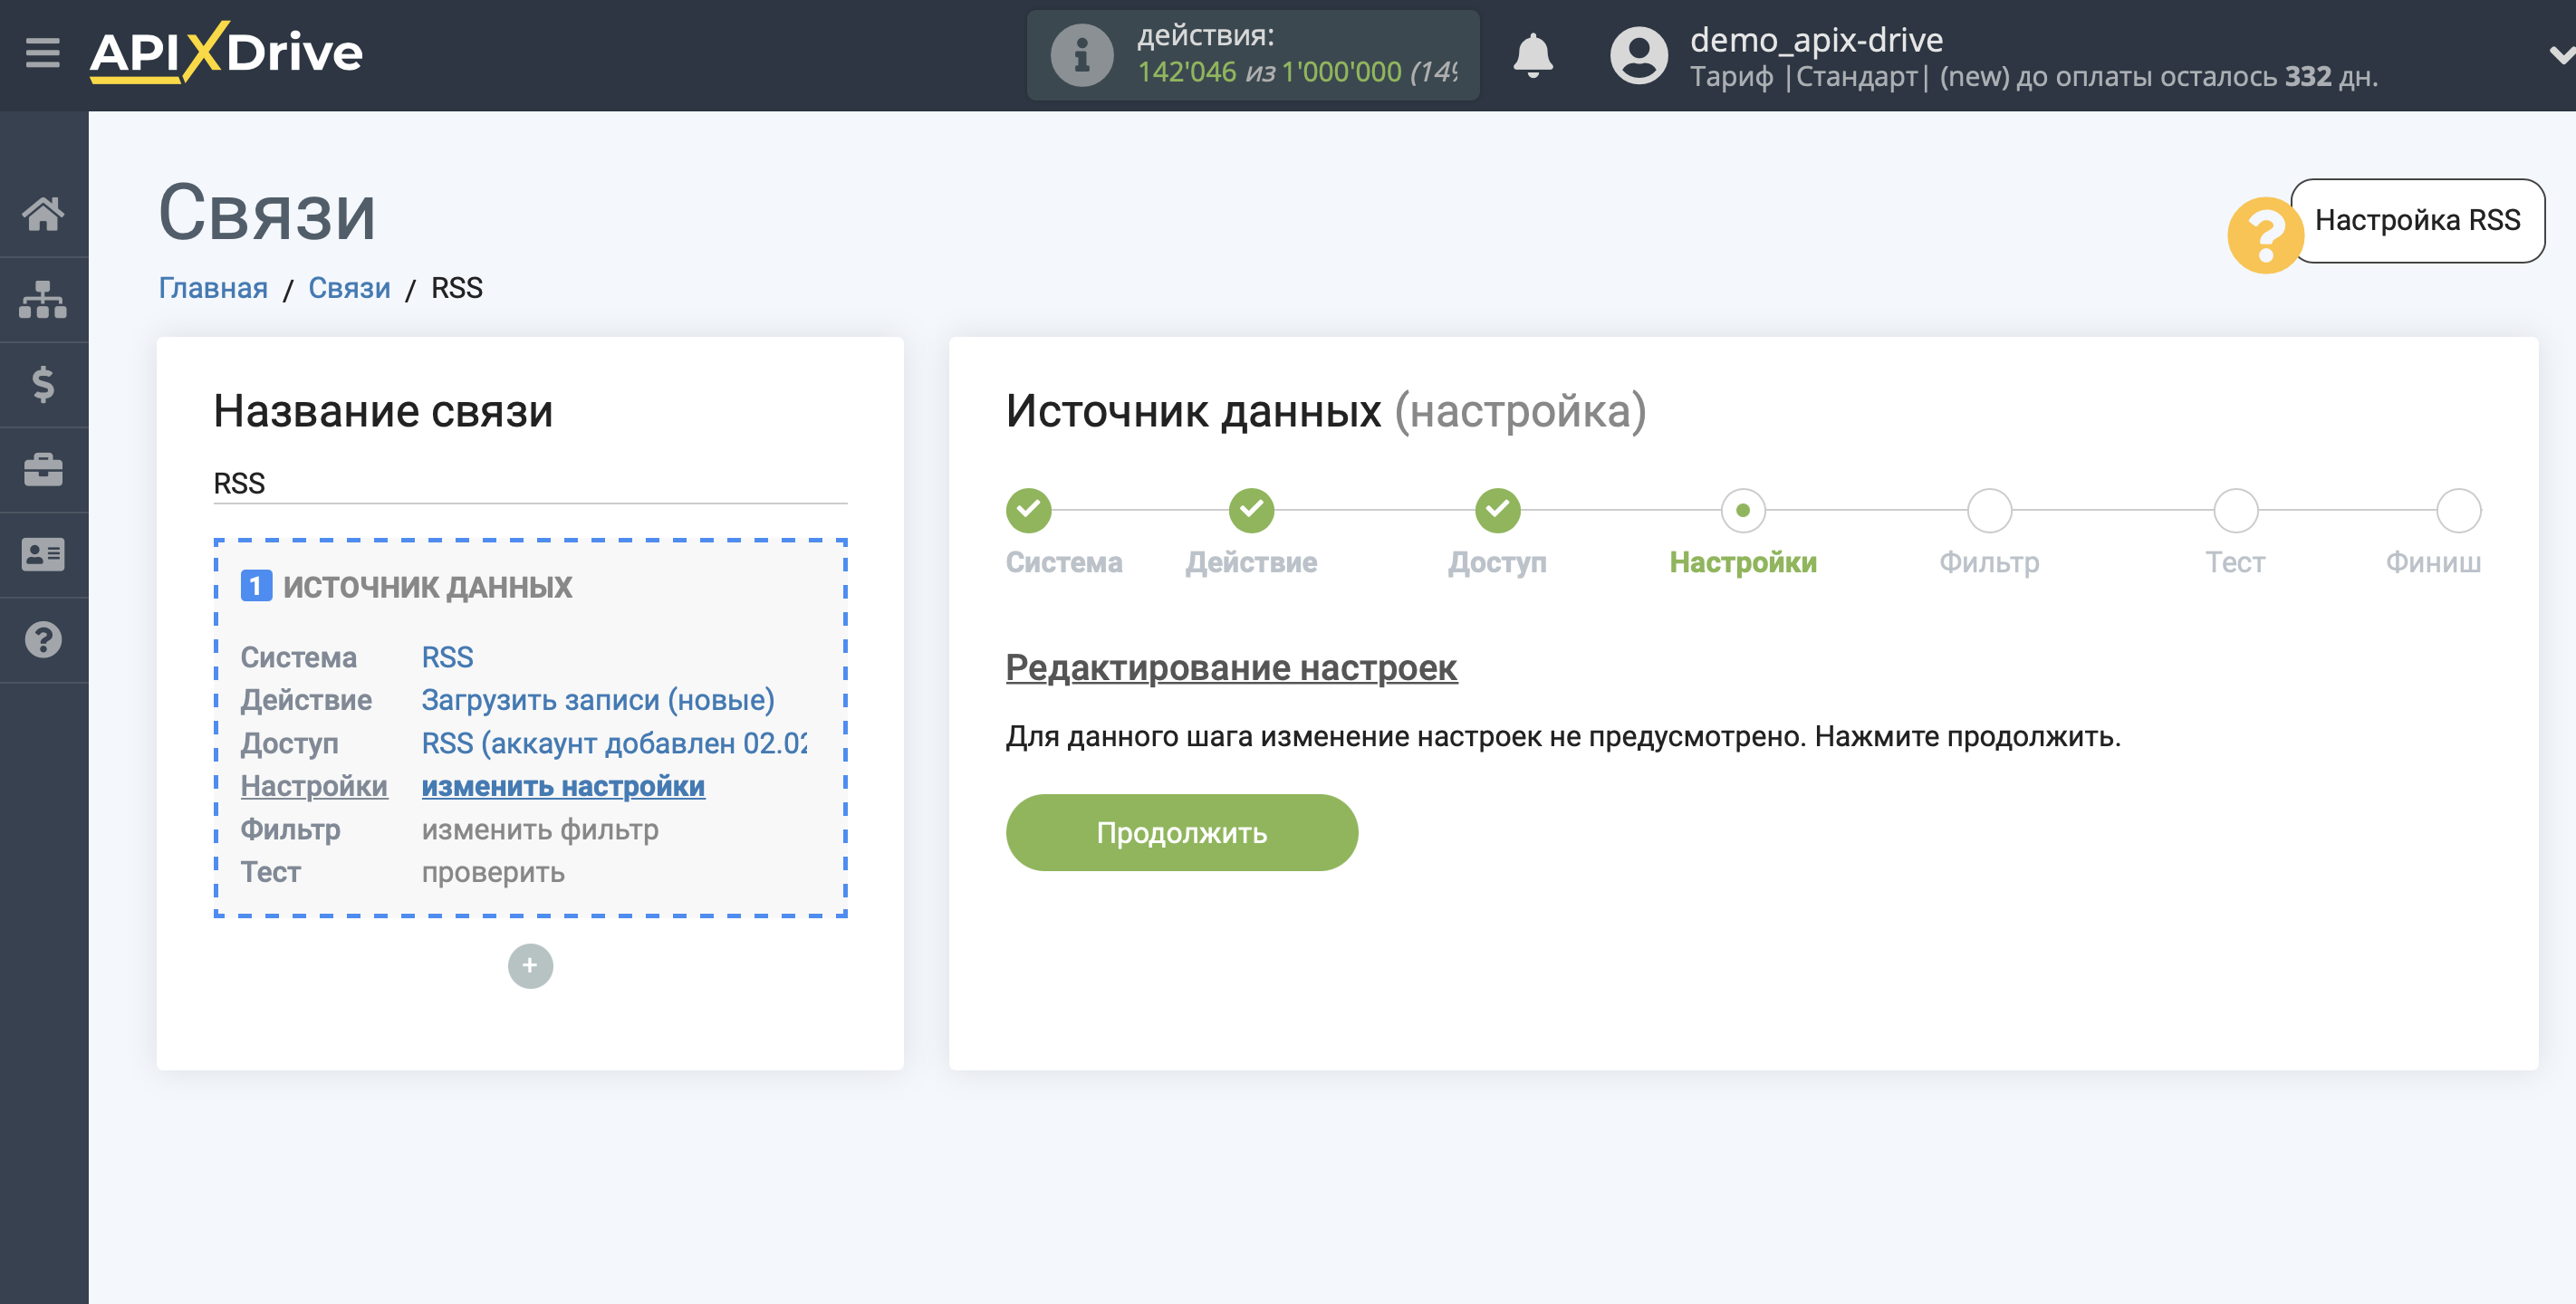Click RSS account access link
The image size is (2576, 1304).
click(614, 743)
